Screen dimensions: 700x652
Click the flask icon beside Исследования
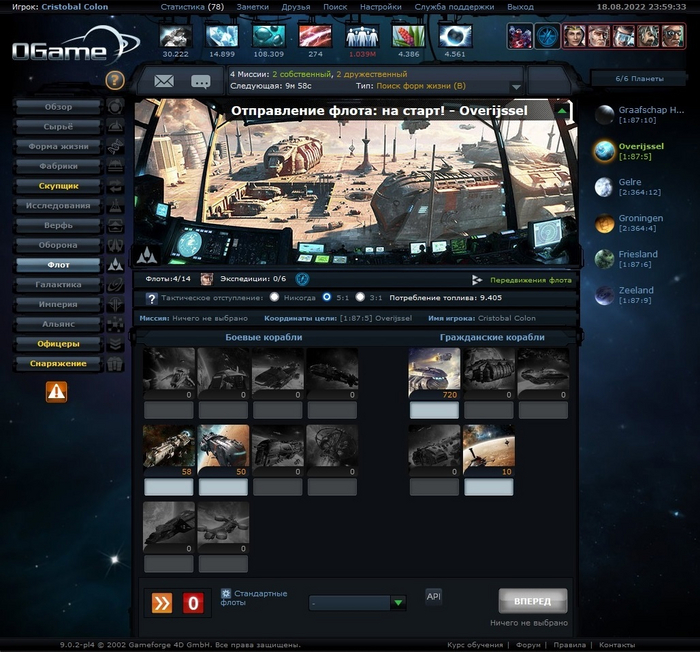pyautogui.click(x=115, y=205)
